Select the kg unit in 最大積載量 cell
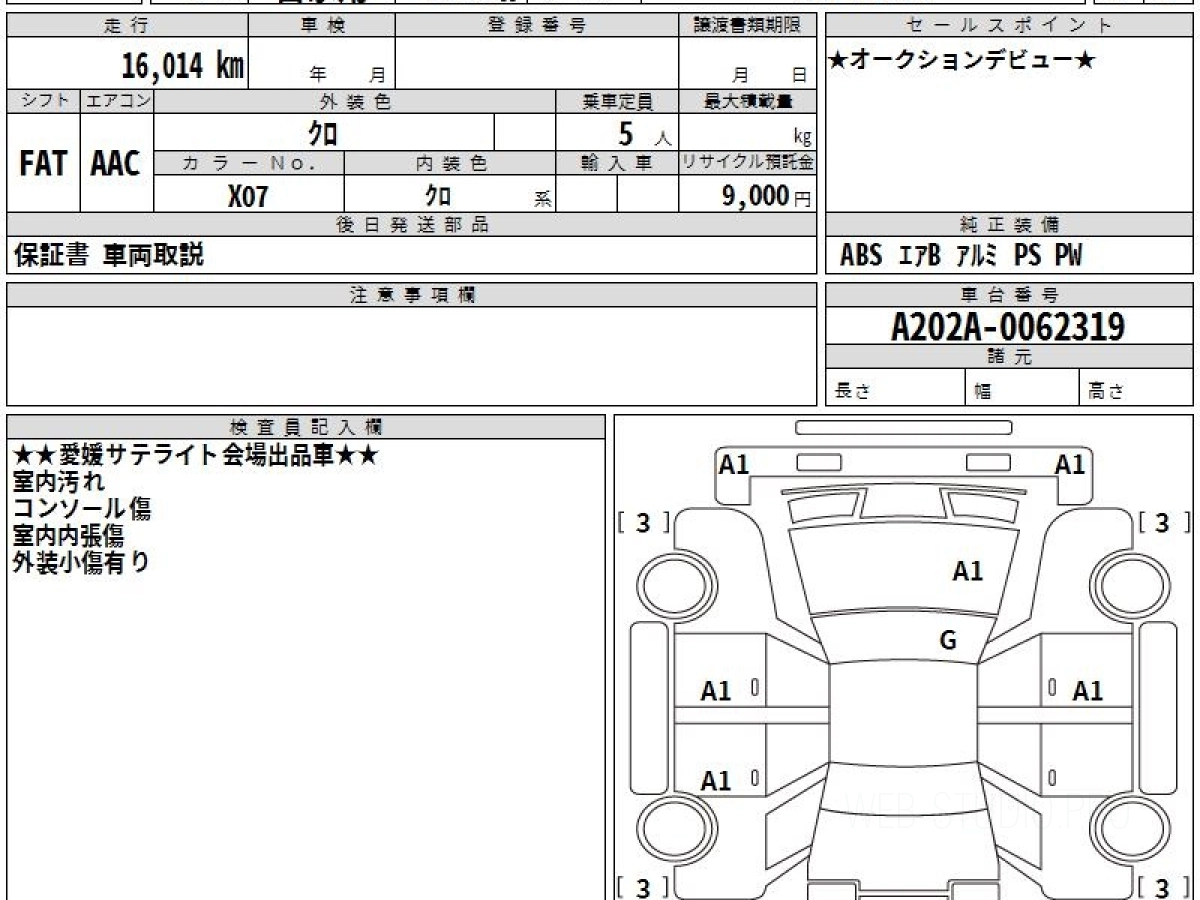1200x900 pixels. tap(802, 138)
